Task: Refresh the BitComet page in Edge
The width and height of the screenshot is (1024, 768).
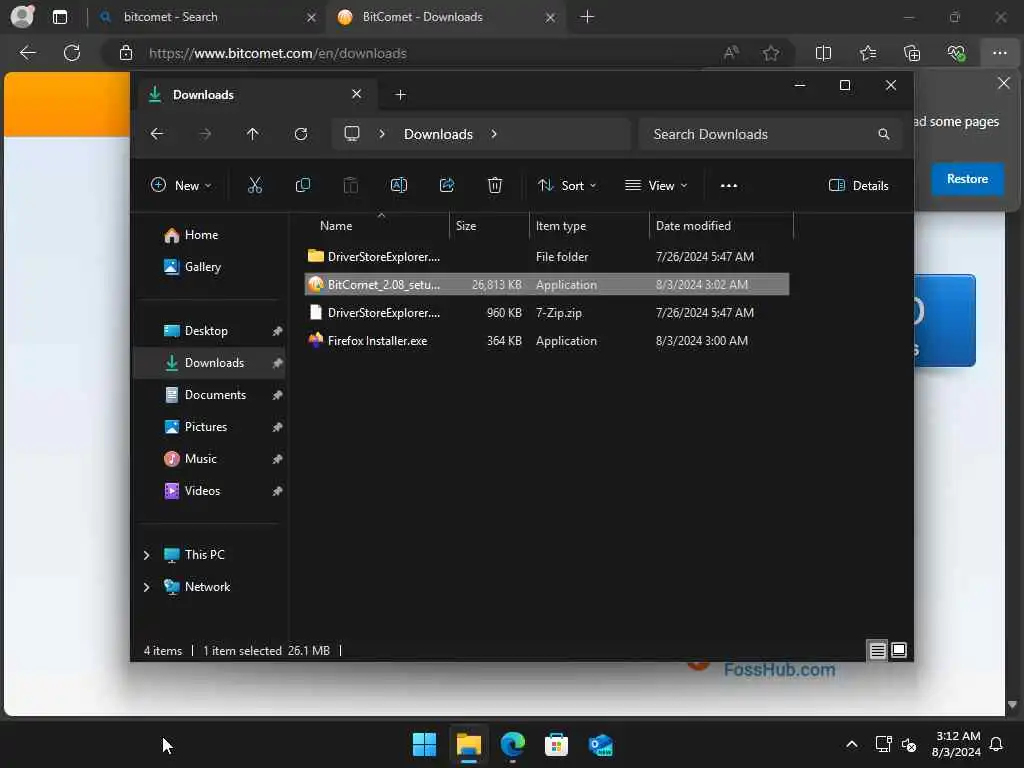Action: [72, 53]
